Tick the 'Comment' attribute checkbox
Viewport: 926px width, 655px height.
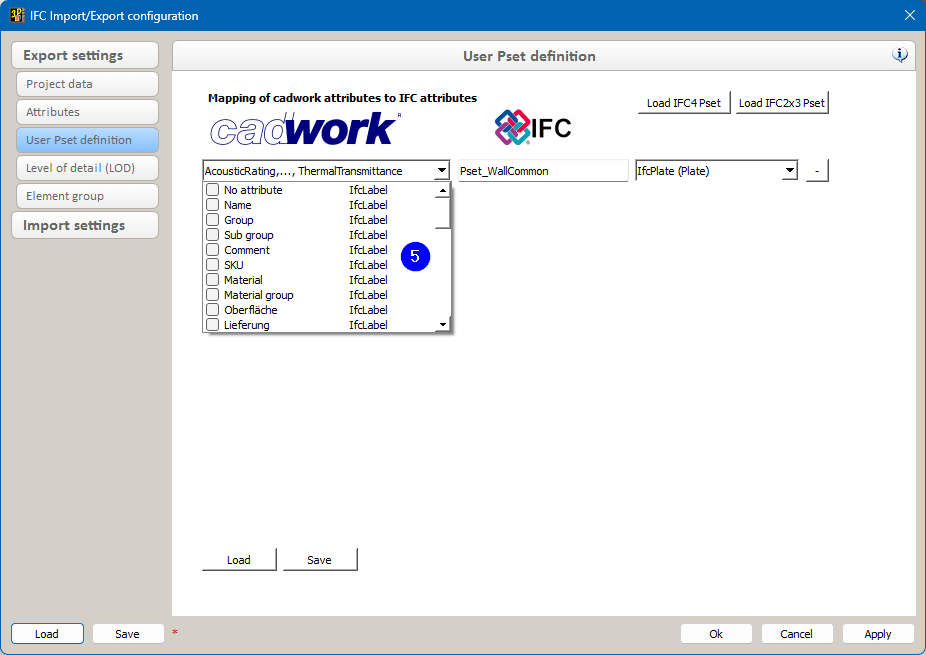(212, 250)
